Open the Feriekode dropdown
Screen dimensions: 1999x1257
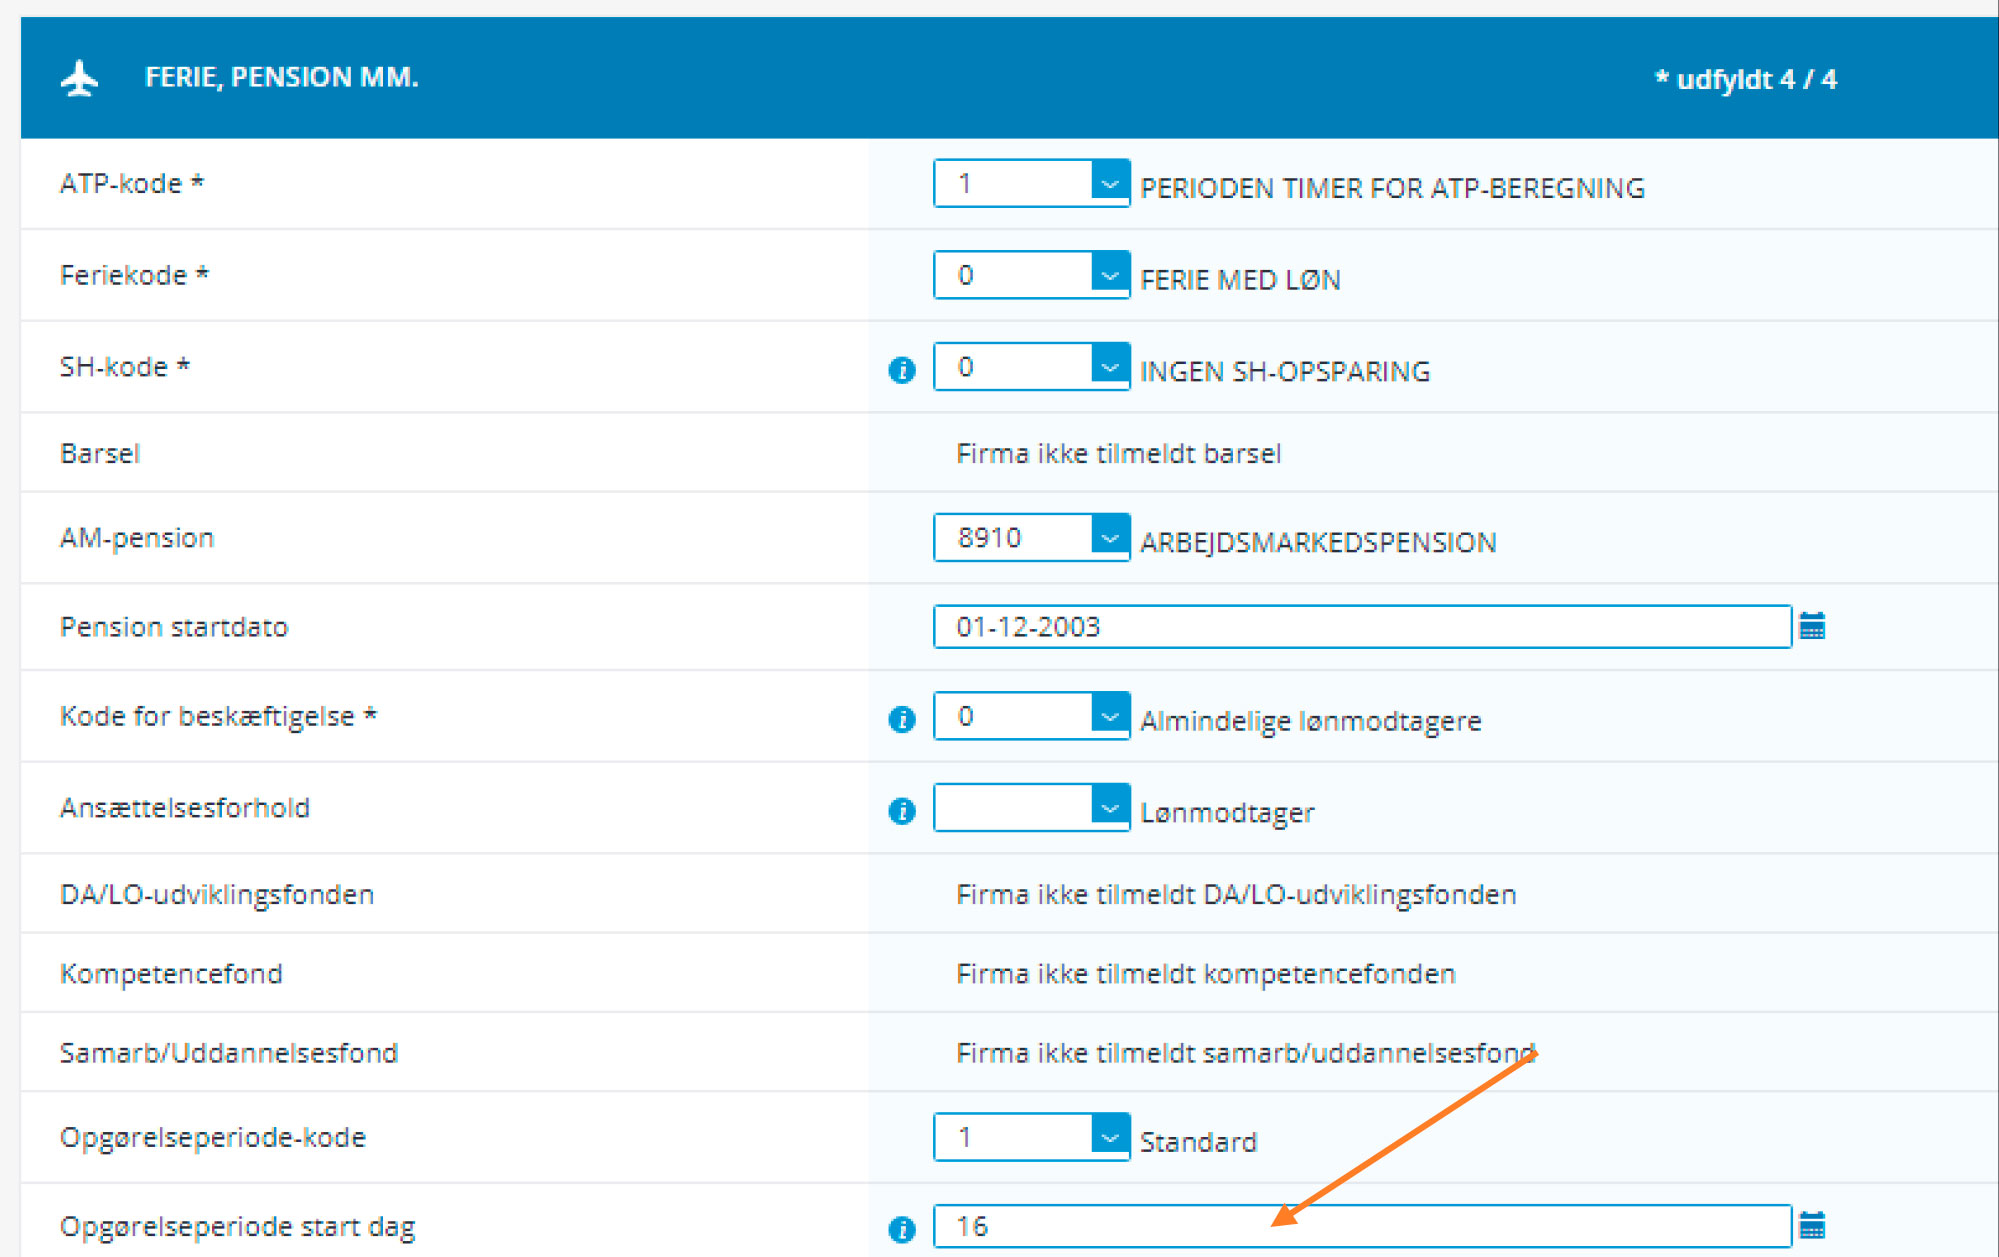pyautogui.click(x=1109, y=275)
